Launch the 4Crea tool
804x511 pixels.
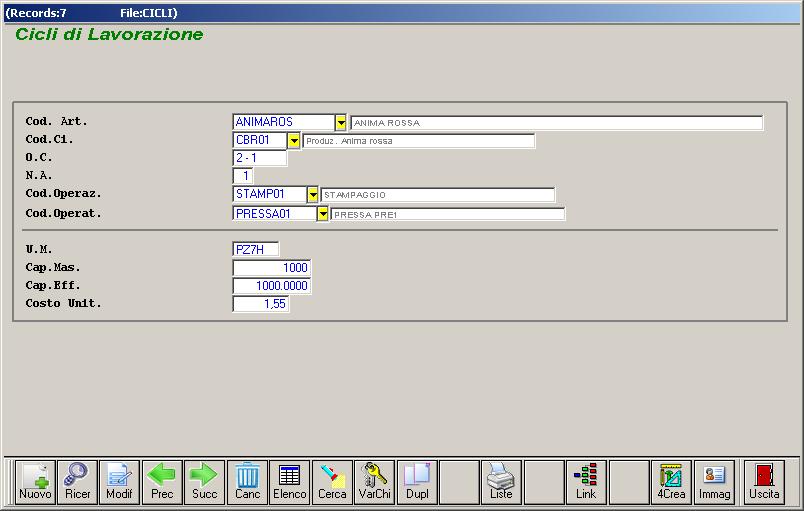pyautogui.click(x=671, y=482)
